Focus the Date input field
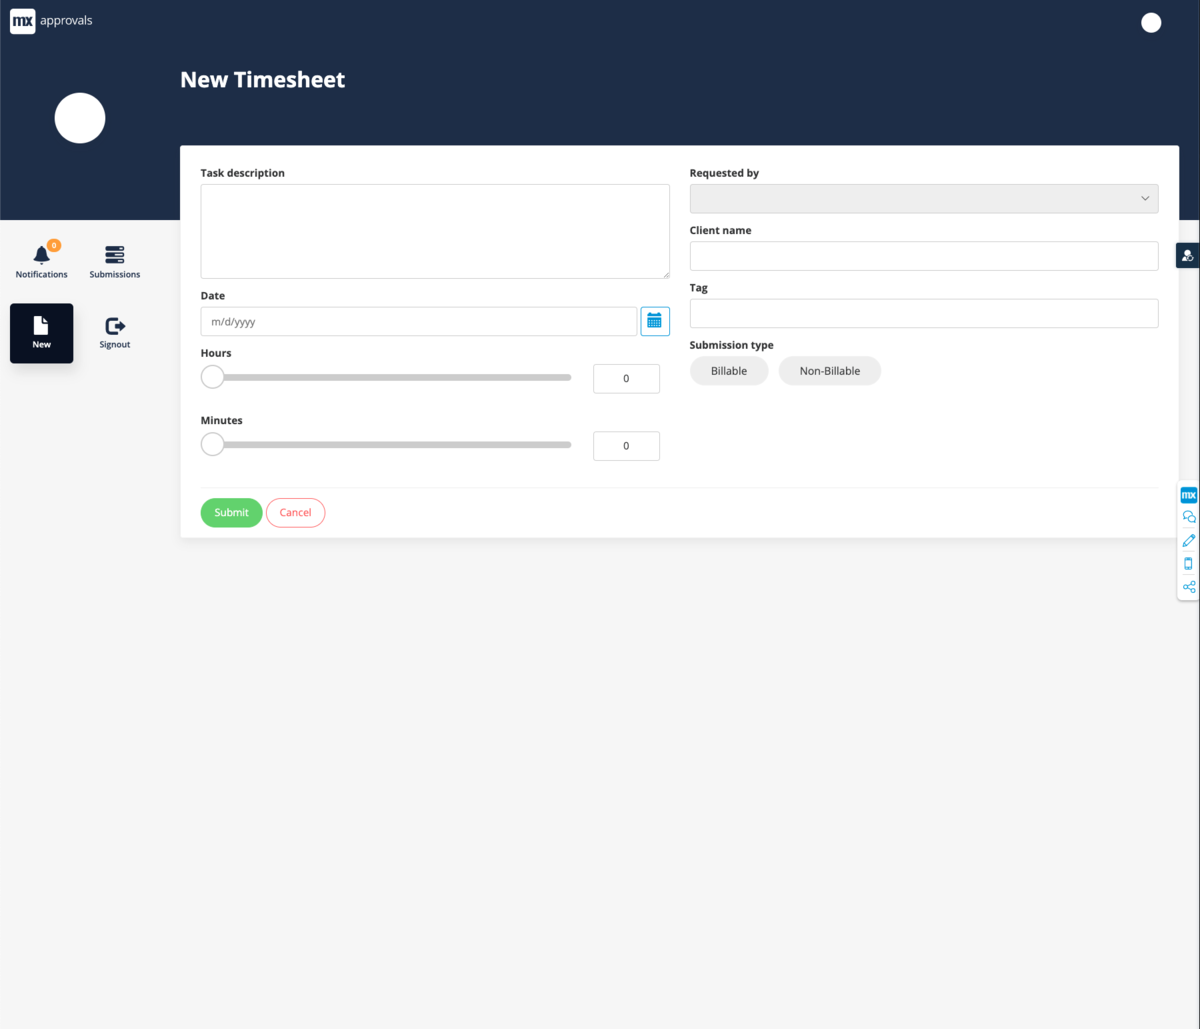Viewport: 1200px width, 1029px height. (x=419, y=321)
